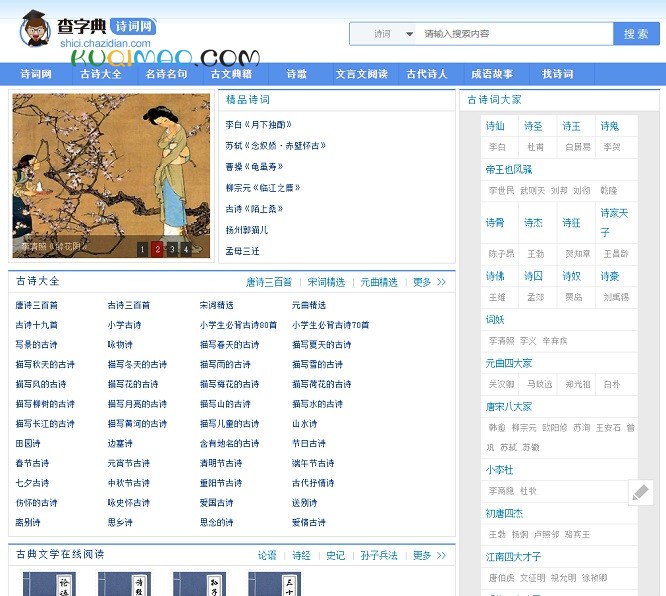Click 史记 in classic literature header

tap(336, 555)
